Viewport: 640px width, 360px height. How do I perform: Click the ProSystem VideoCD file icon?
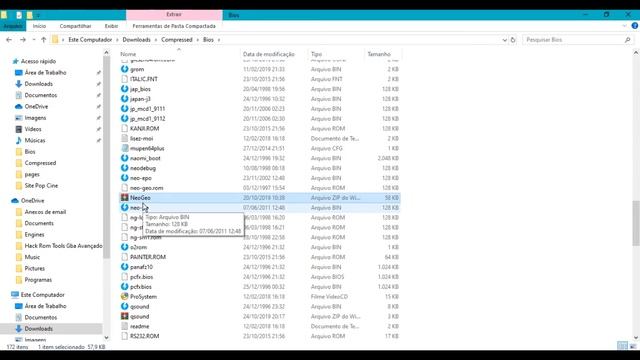(124, 296)
